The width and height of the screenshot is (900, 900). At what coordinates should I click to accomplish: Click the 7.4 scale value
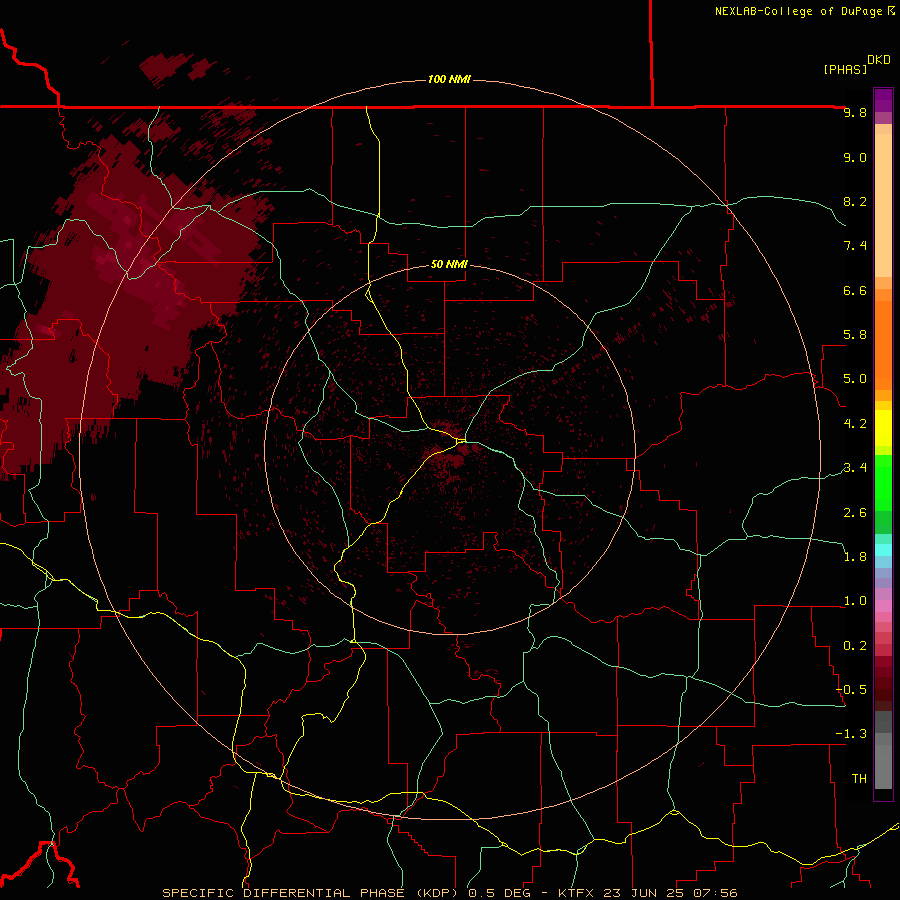pos(855,246)
